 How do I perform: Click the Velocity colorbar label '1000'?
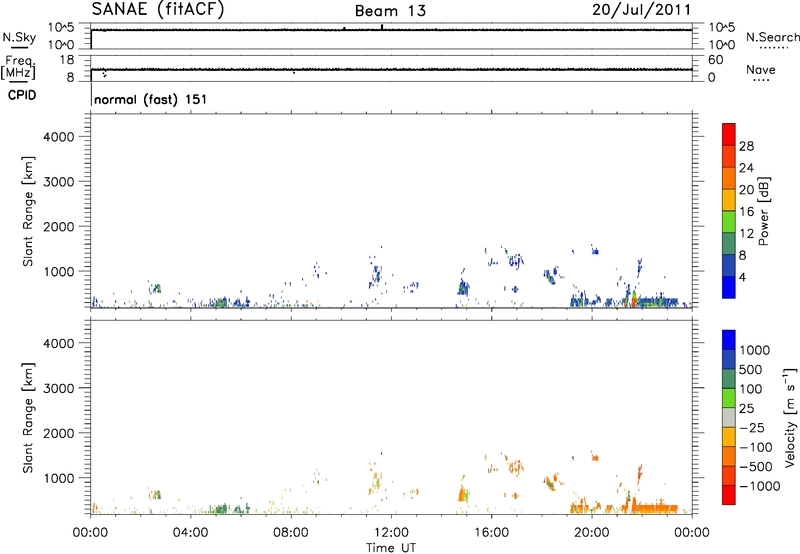[754, 350]
